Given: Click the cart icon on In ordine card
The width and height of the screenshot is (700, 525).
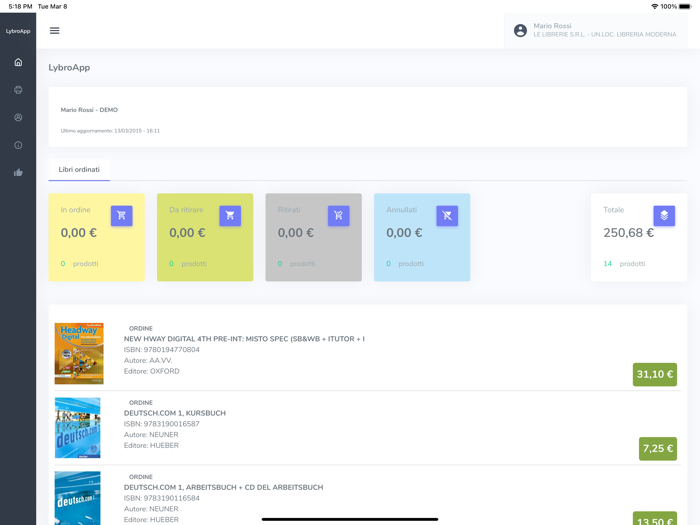Looking at the screenshot, I should click(121, 216).
